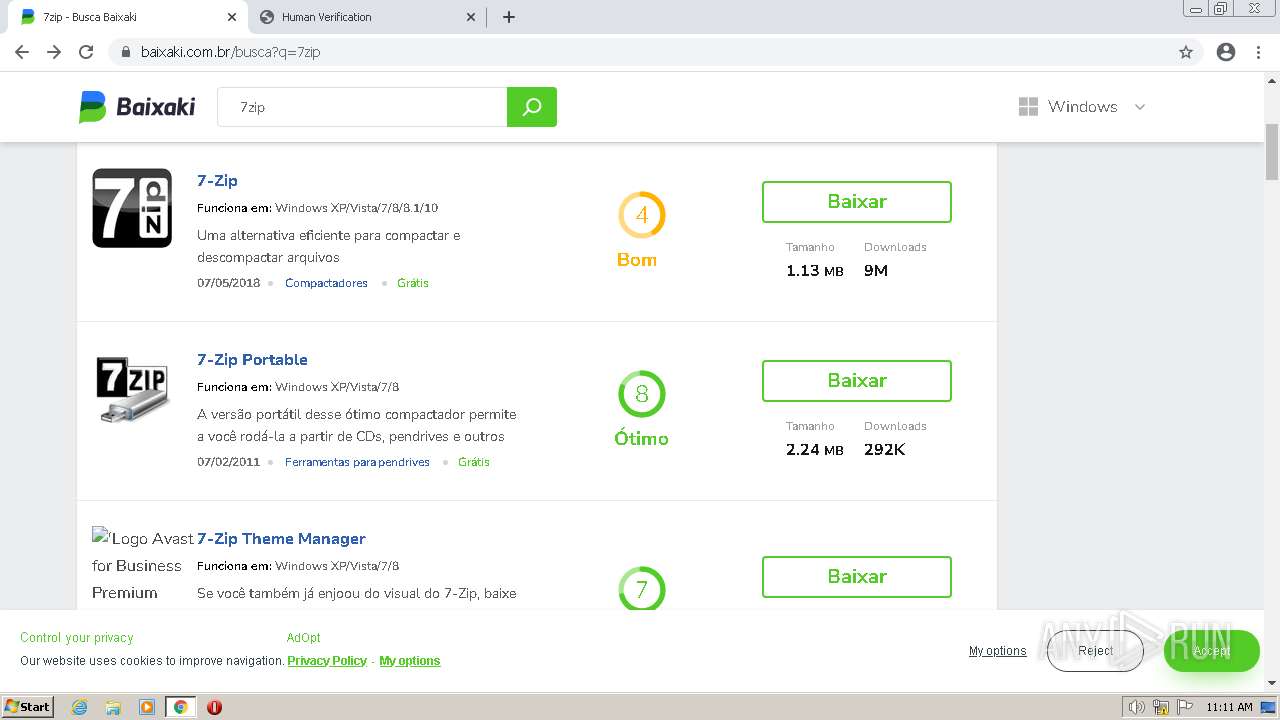Click the 2.24 MB file size

click(815, 450)
